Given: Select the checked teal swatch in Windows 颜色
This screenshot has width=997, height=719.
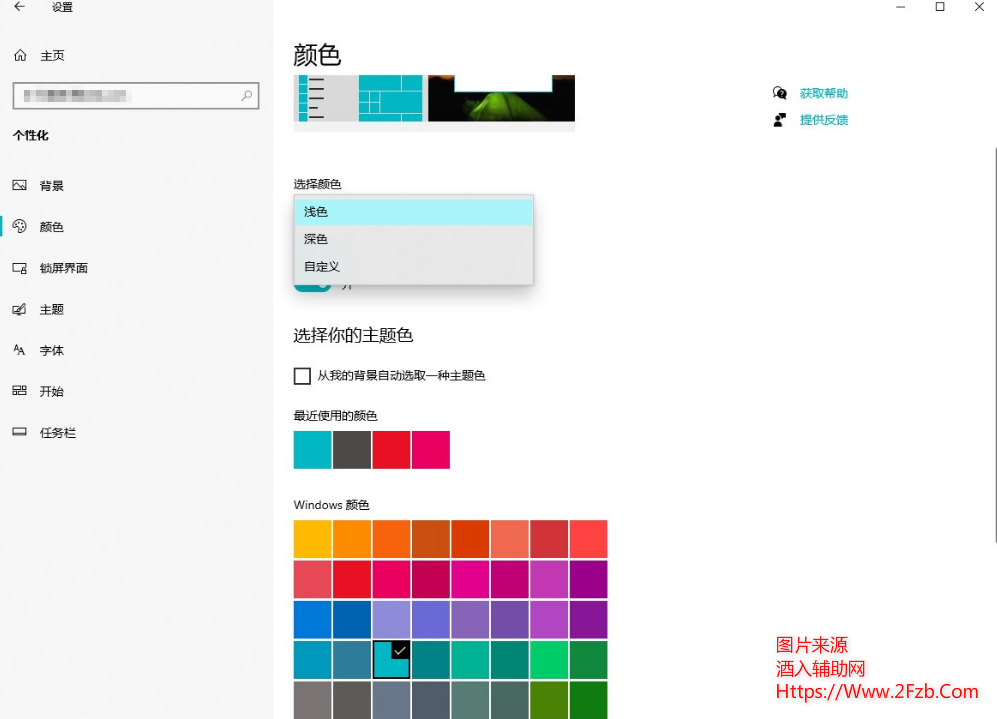Looking at the screenshot, I should tap(391, 659).
